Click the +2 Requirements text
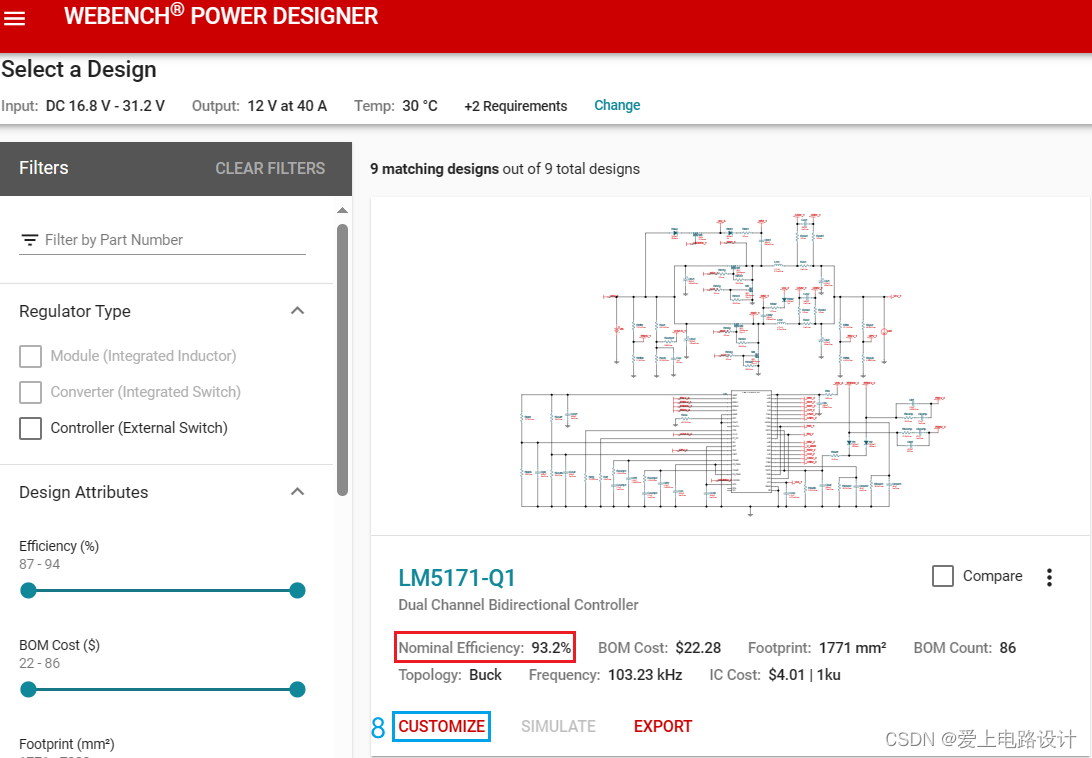This screenshot has width=1092, height=758. [x=515, y=106]
